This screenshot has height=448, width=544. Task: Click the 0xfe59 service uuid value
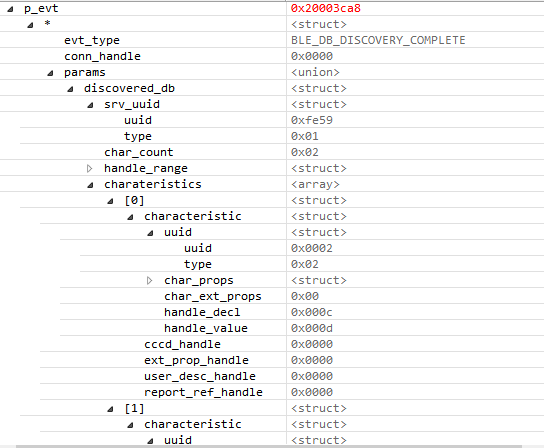coord(312,120)
